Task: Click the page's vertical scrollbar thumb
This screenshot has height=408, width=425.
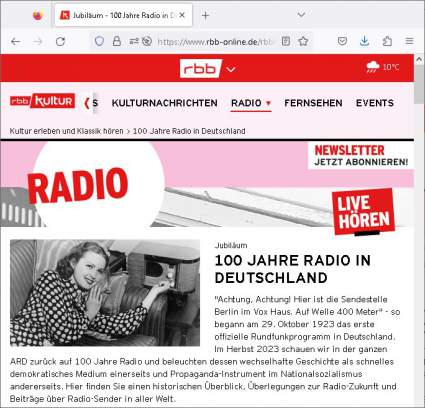Action: 419,85
